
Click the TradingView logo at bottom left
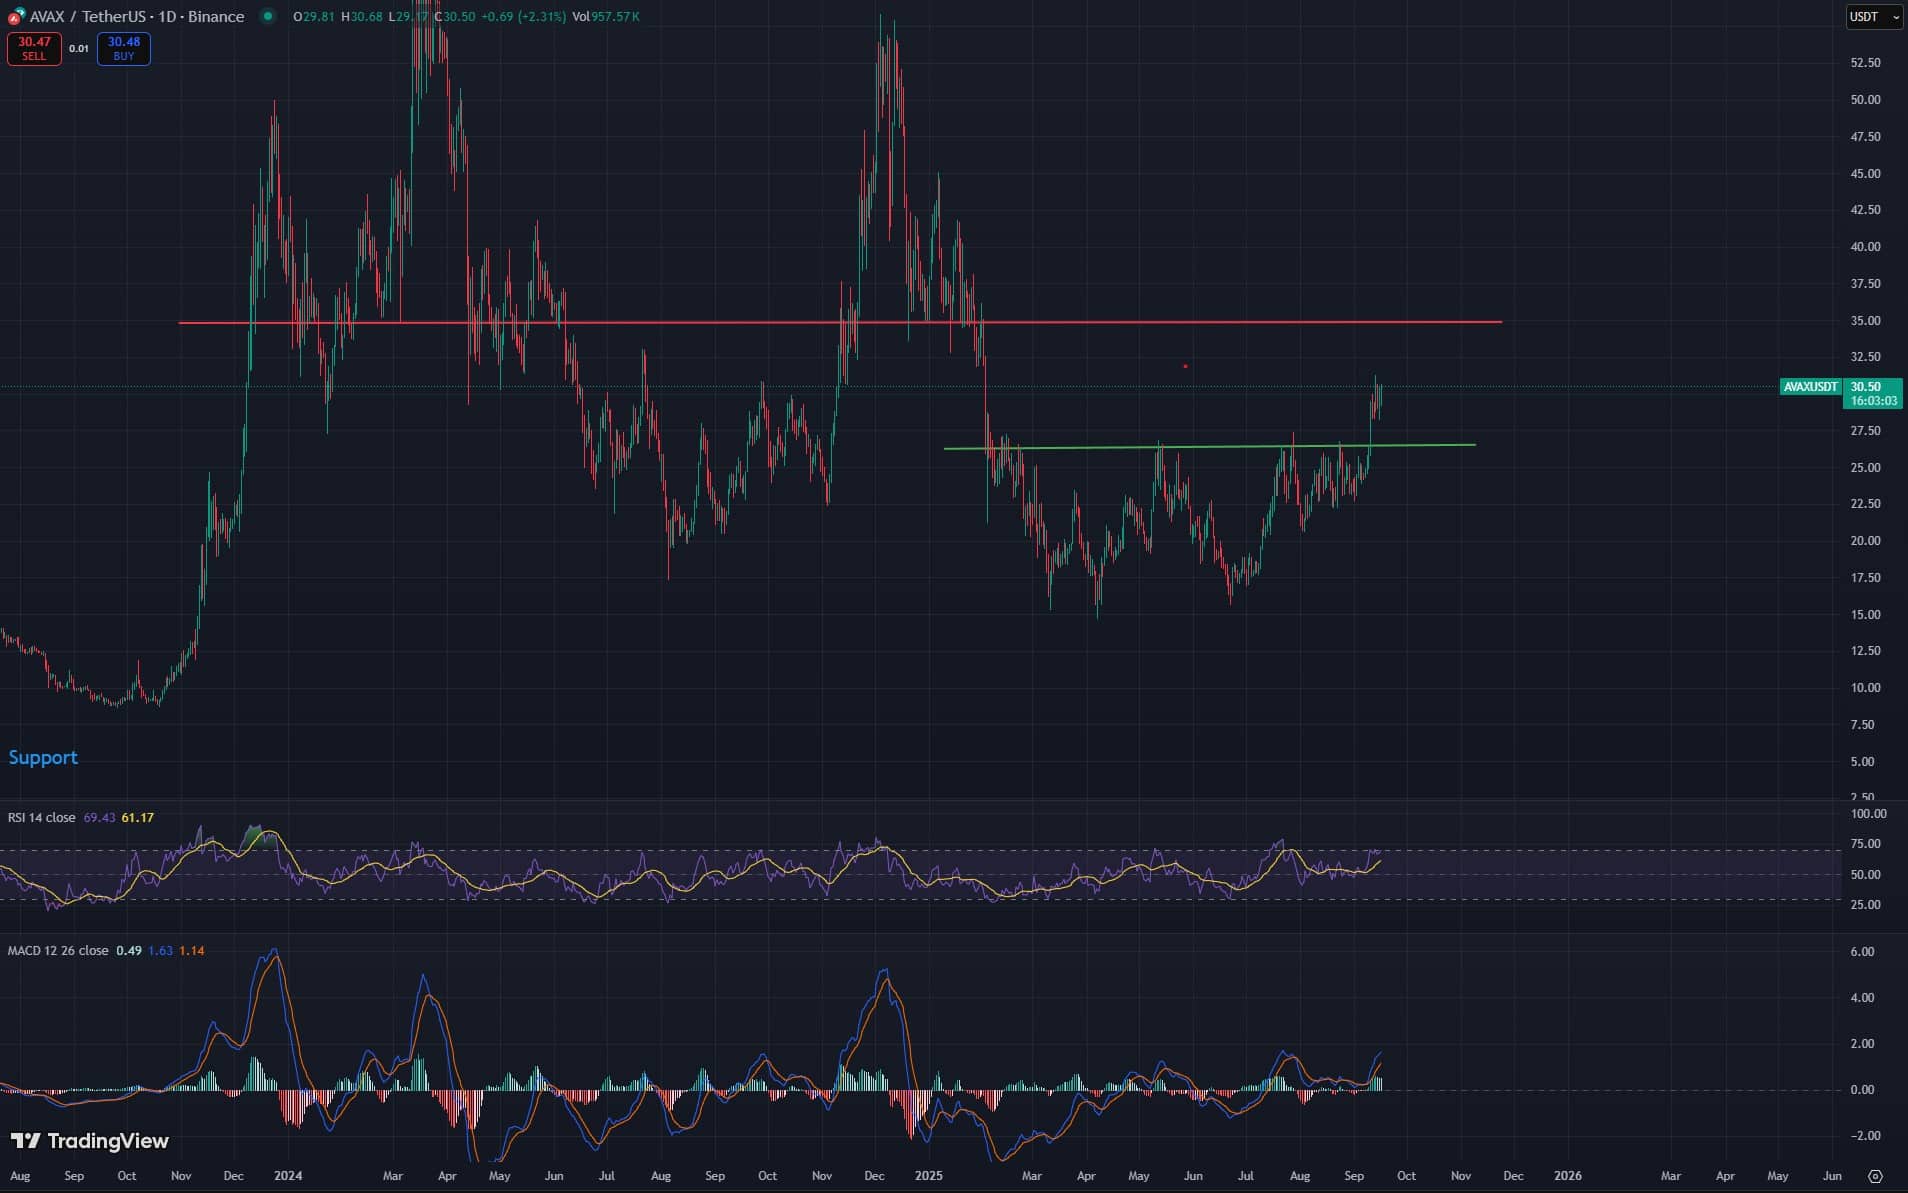(x=88, y=1141)
